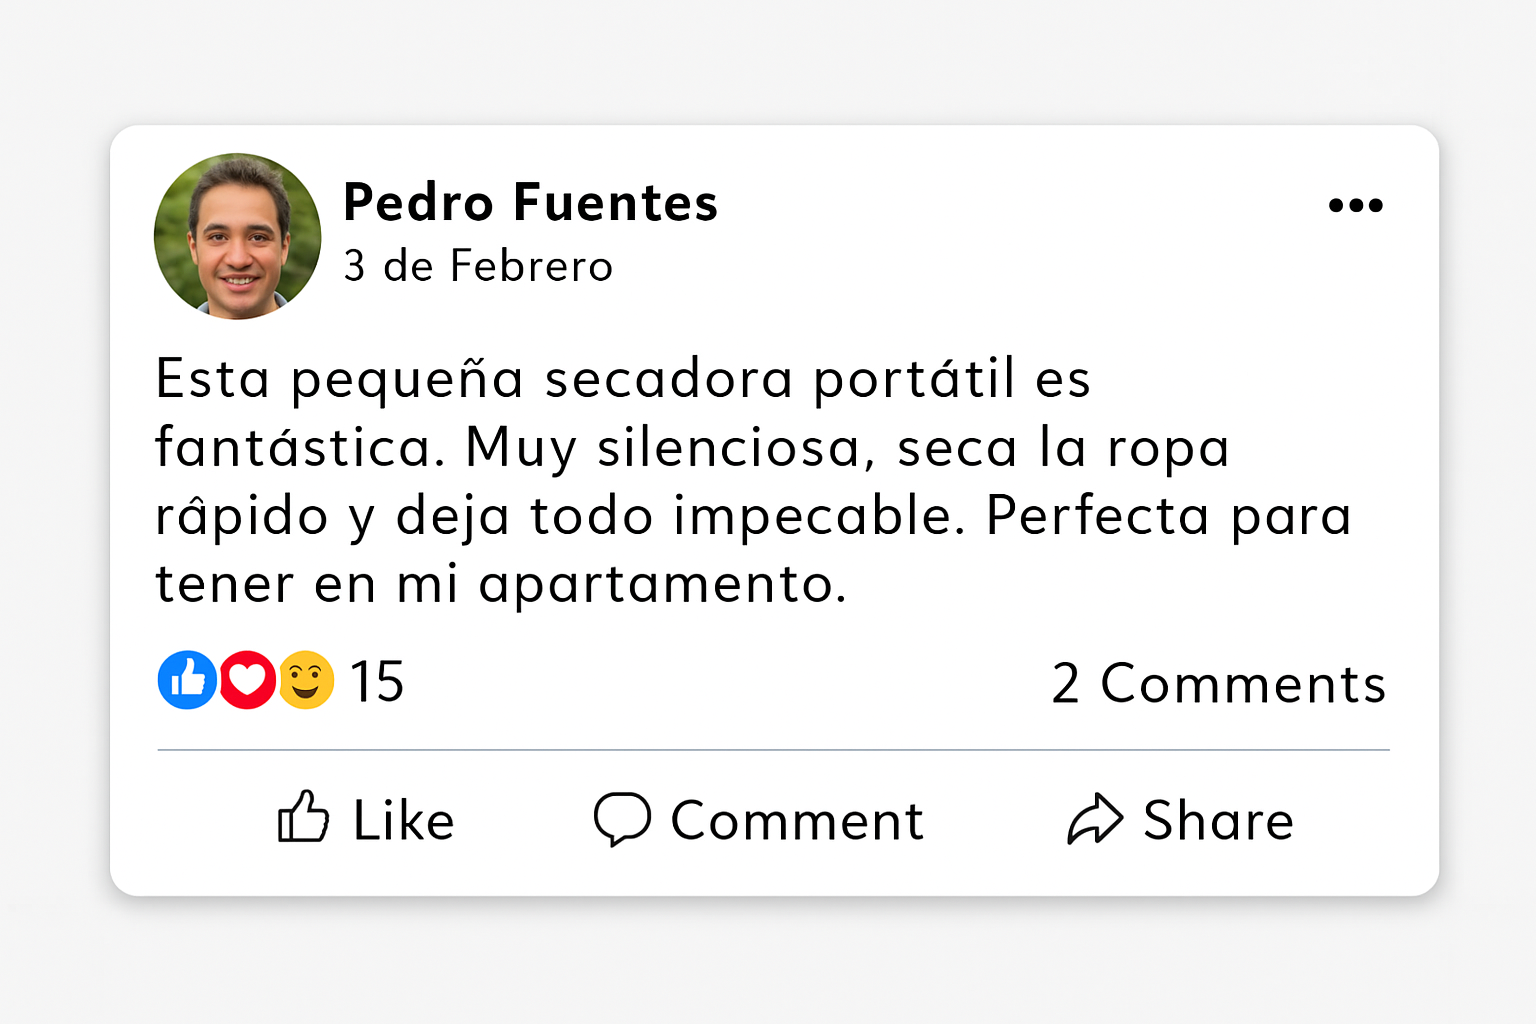Click the speech bubble Comment icon
Screen dimensions: 1536x1024
[622, 819]
